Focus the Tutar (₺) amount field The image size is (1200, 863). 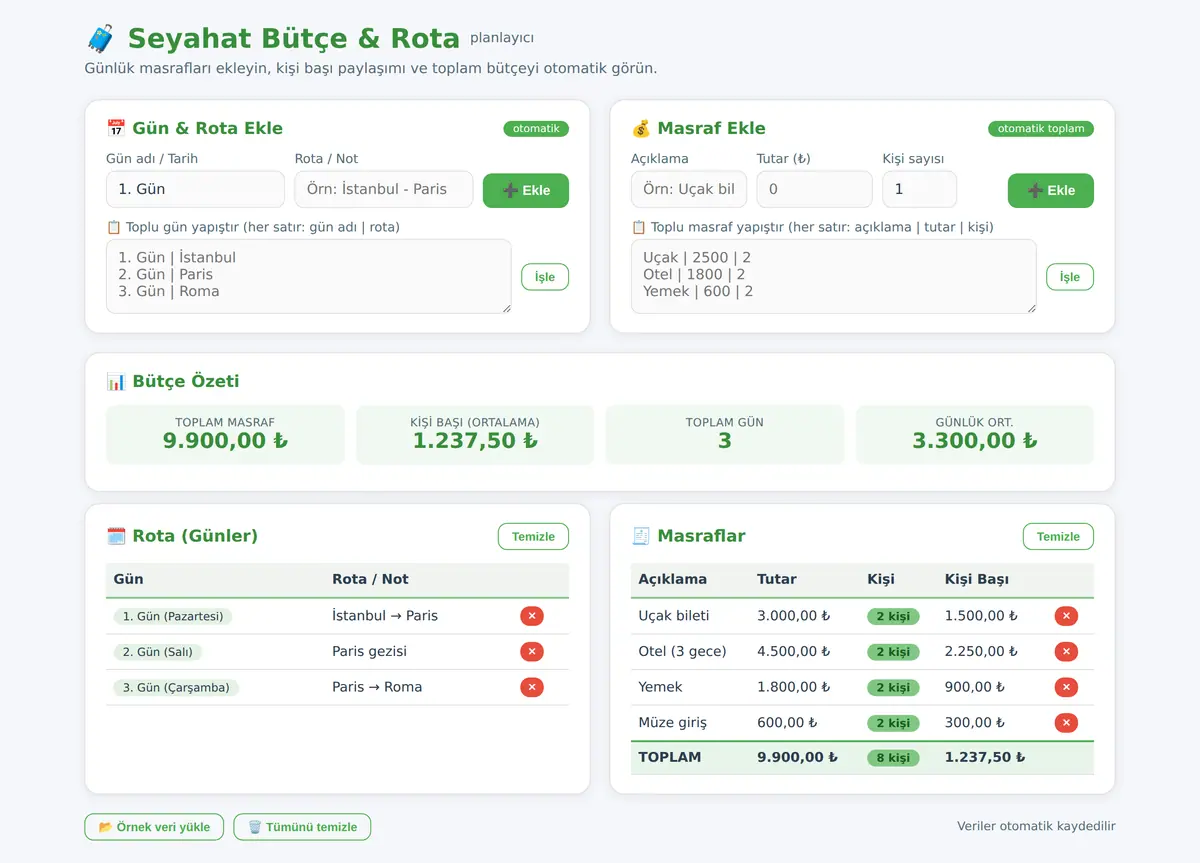[815, 189]
